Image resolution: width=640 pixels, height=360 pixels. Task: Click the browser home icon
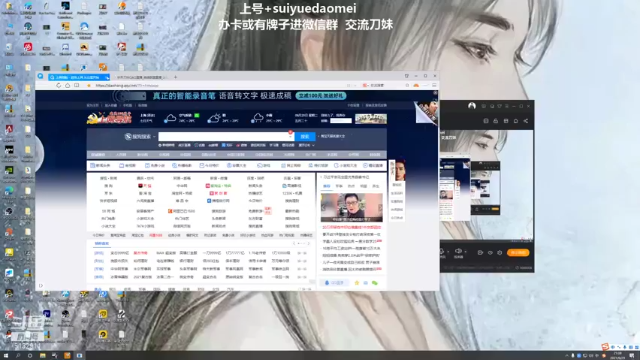coord(67,85)
